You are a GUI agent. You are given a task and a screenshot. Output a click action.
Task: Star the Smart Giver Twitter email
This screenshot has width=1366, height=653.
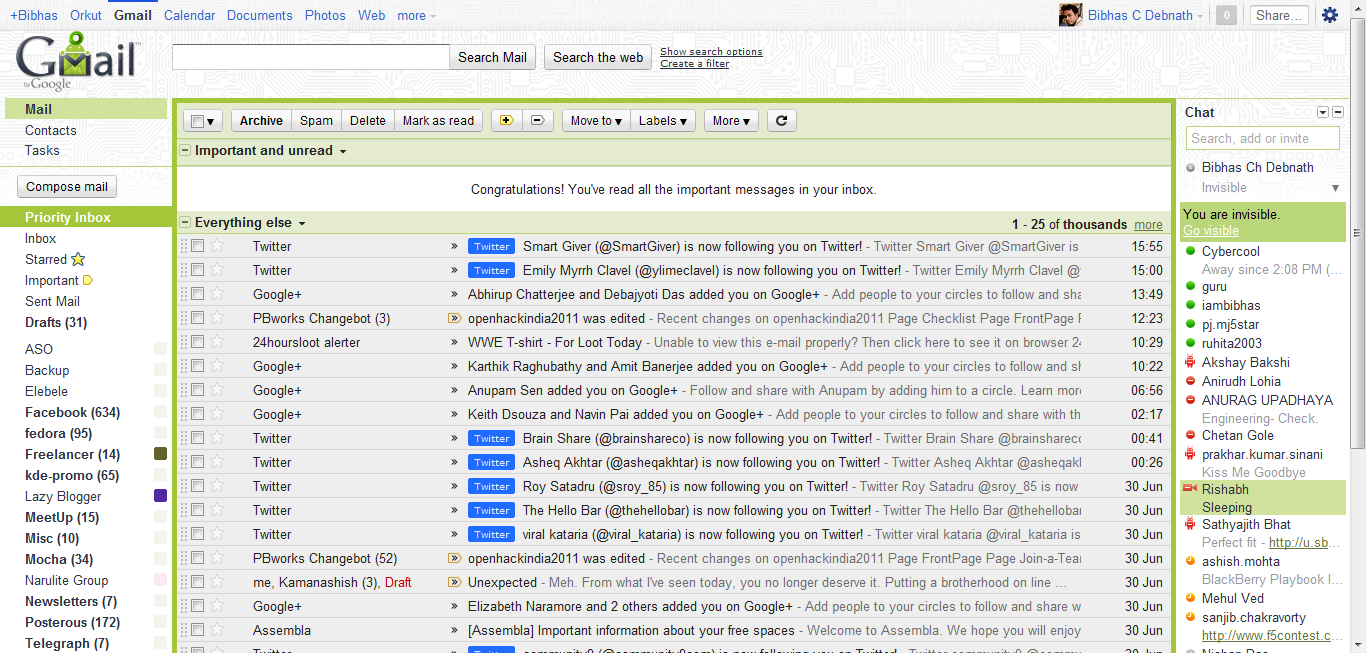point(217,246)
